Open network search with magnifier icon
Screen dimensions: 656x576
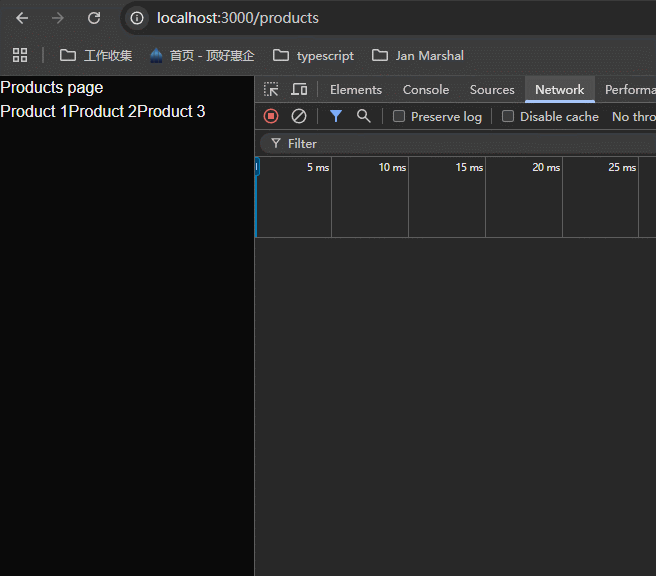pos(364,116)
